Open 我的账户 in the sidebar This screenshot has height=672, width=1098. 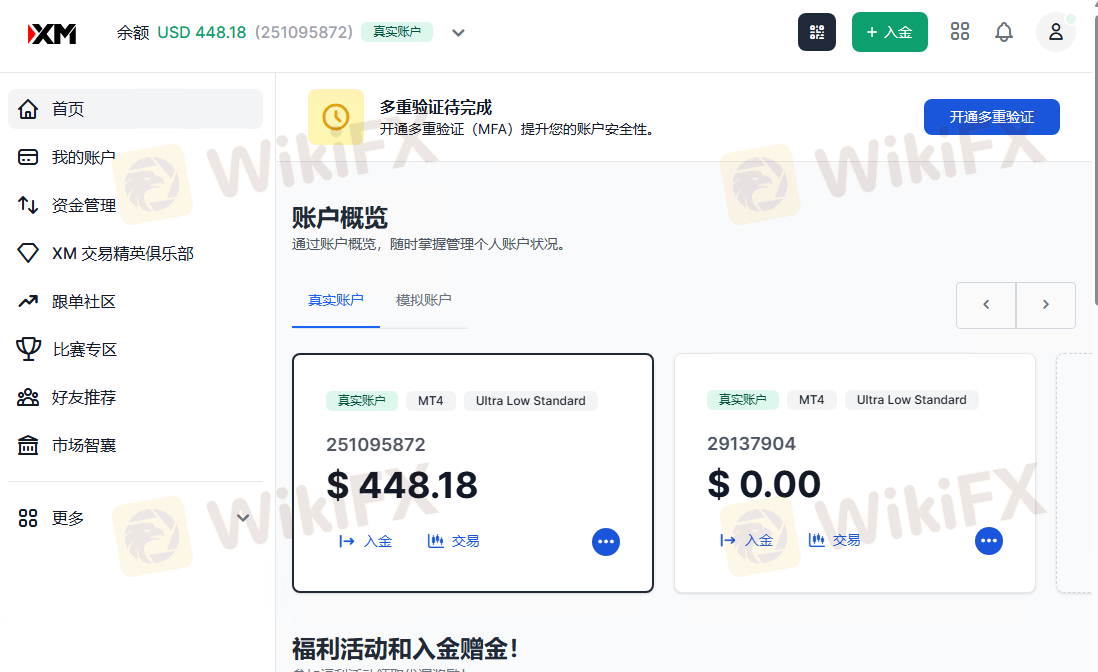pos(135,157)
